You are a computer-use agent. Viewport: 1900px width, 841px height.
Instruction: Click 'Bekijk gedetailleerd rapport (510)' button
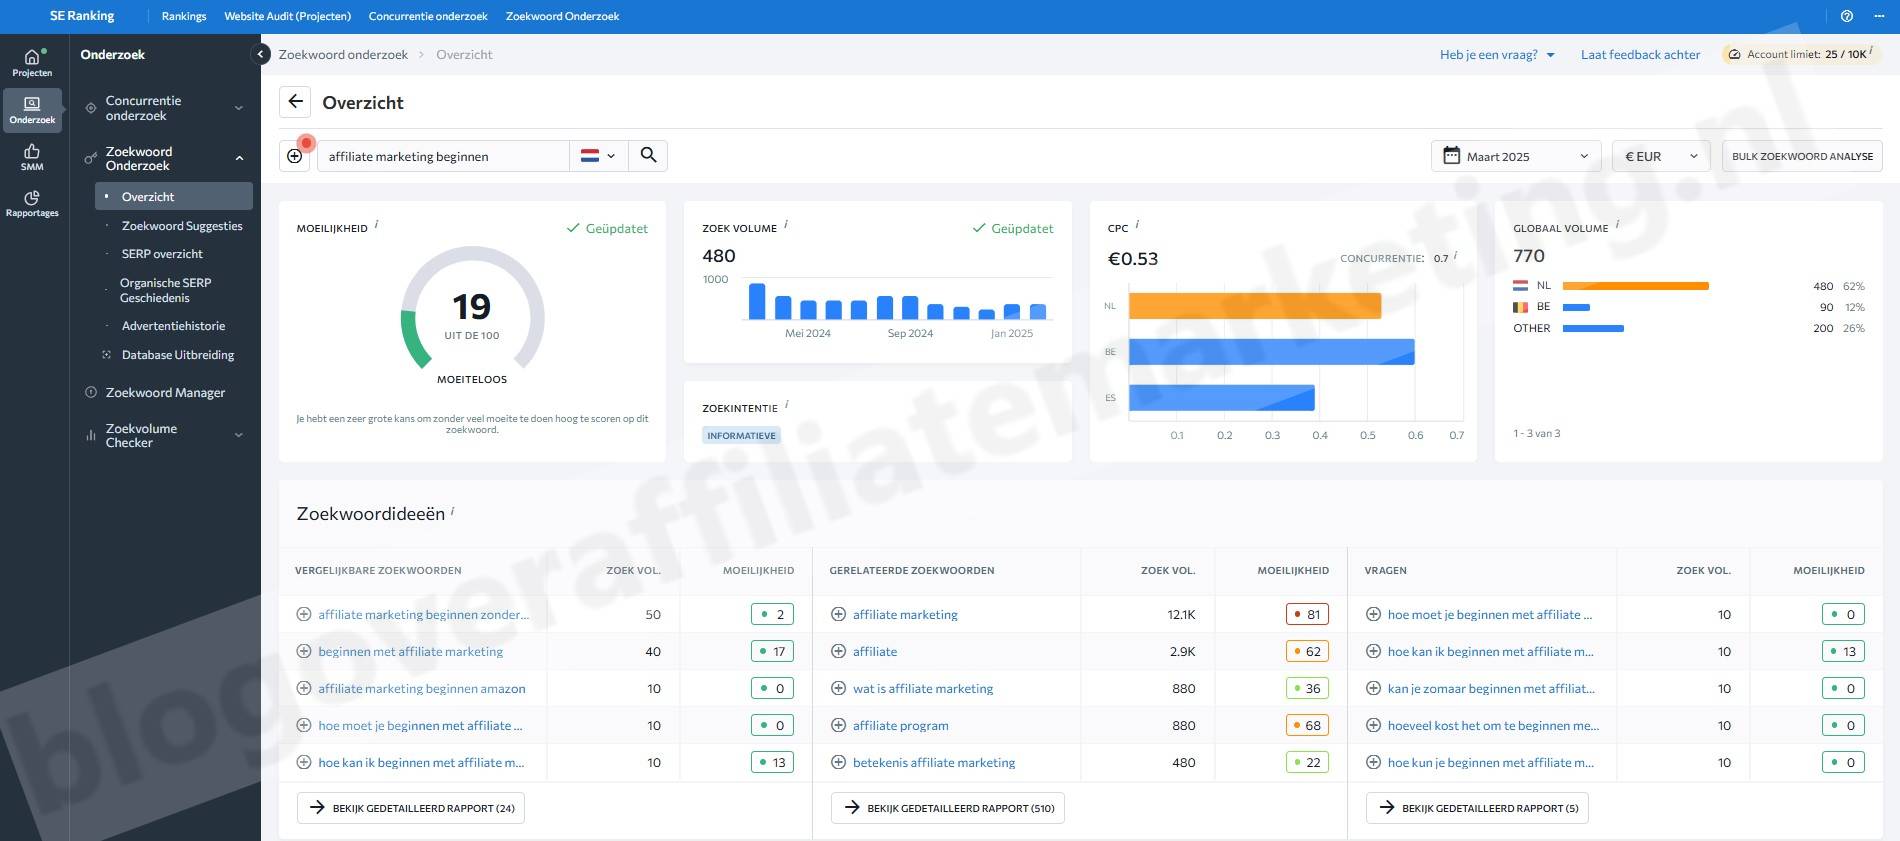(x=947, y=808)
